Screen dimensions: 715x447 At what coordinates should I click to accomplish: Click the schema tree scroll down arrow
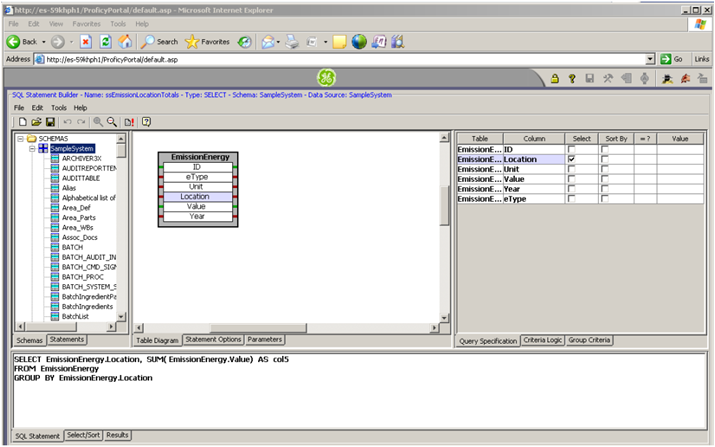coord(121,317)
